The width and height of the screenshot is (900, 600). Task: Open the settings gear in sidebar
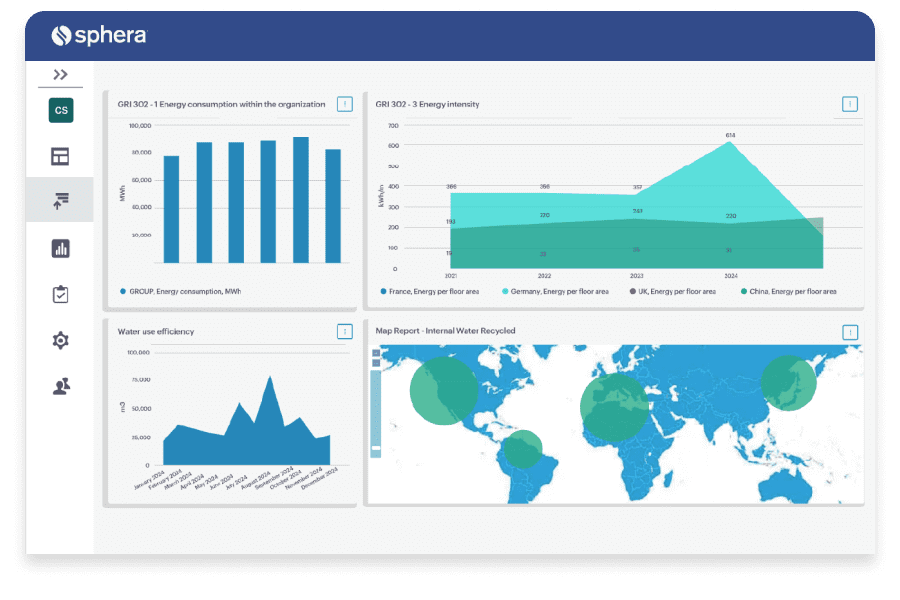tap(61, 340)
